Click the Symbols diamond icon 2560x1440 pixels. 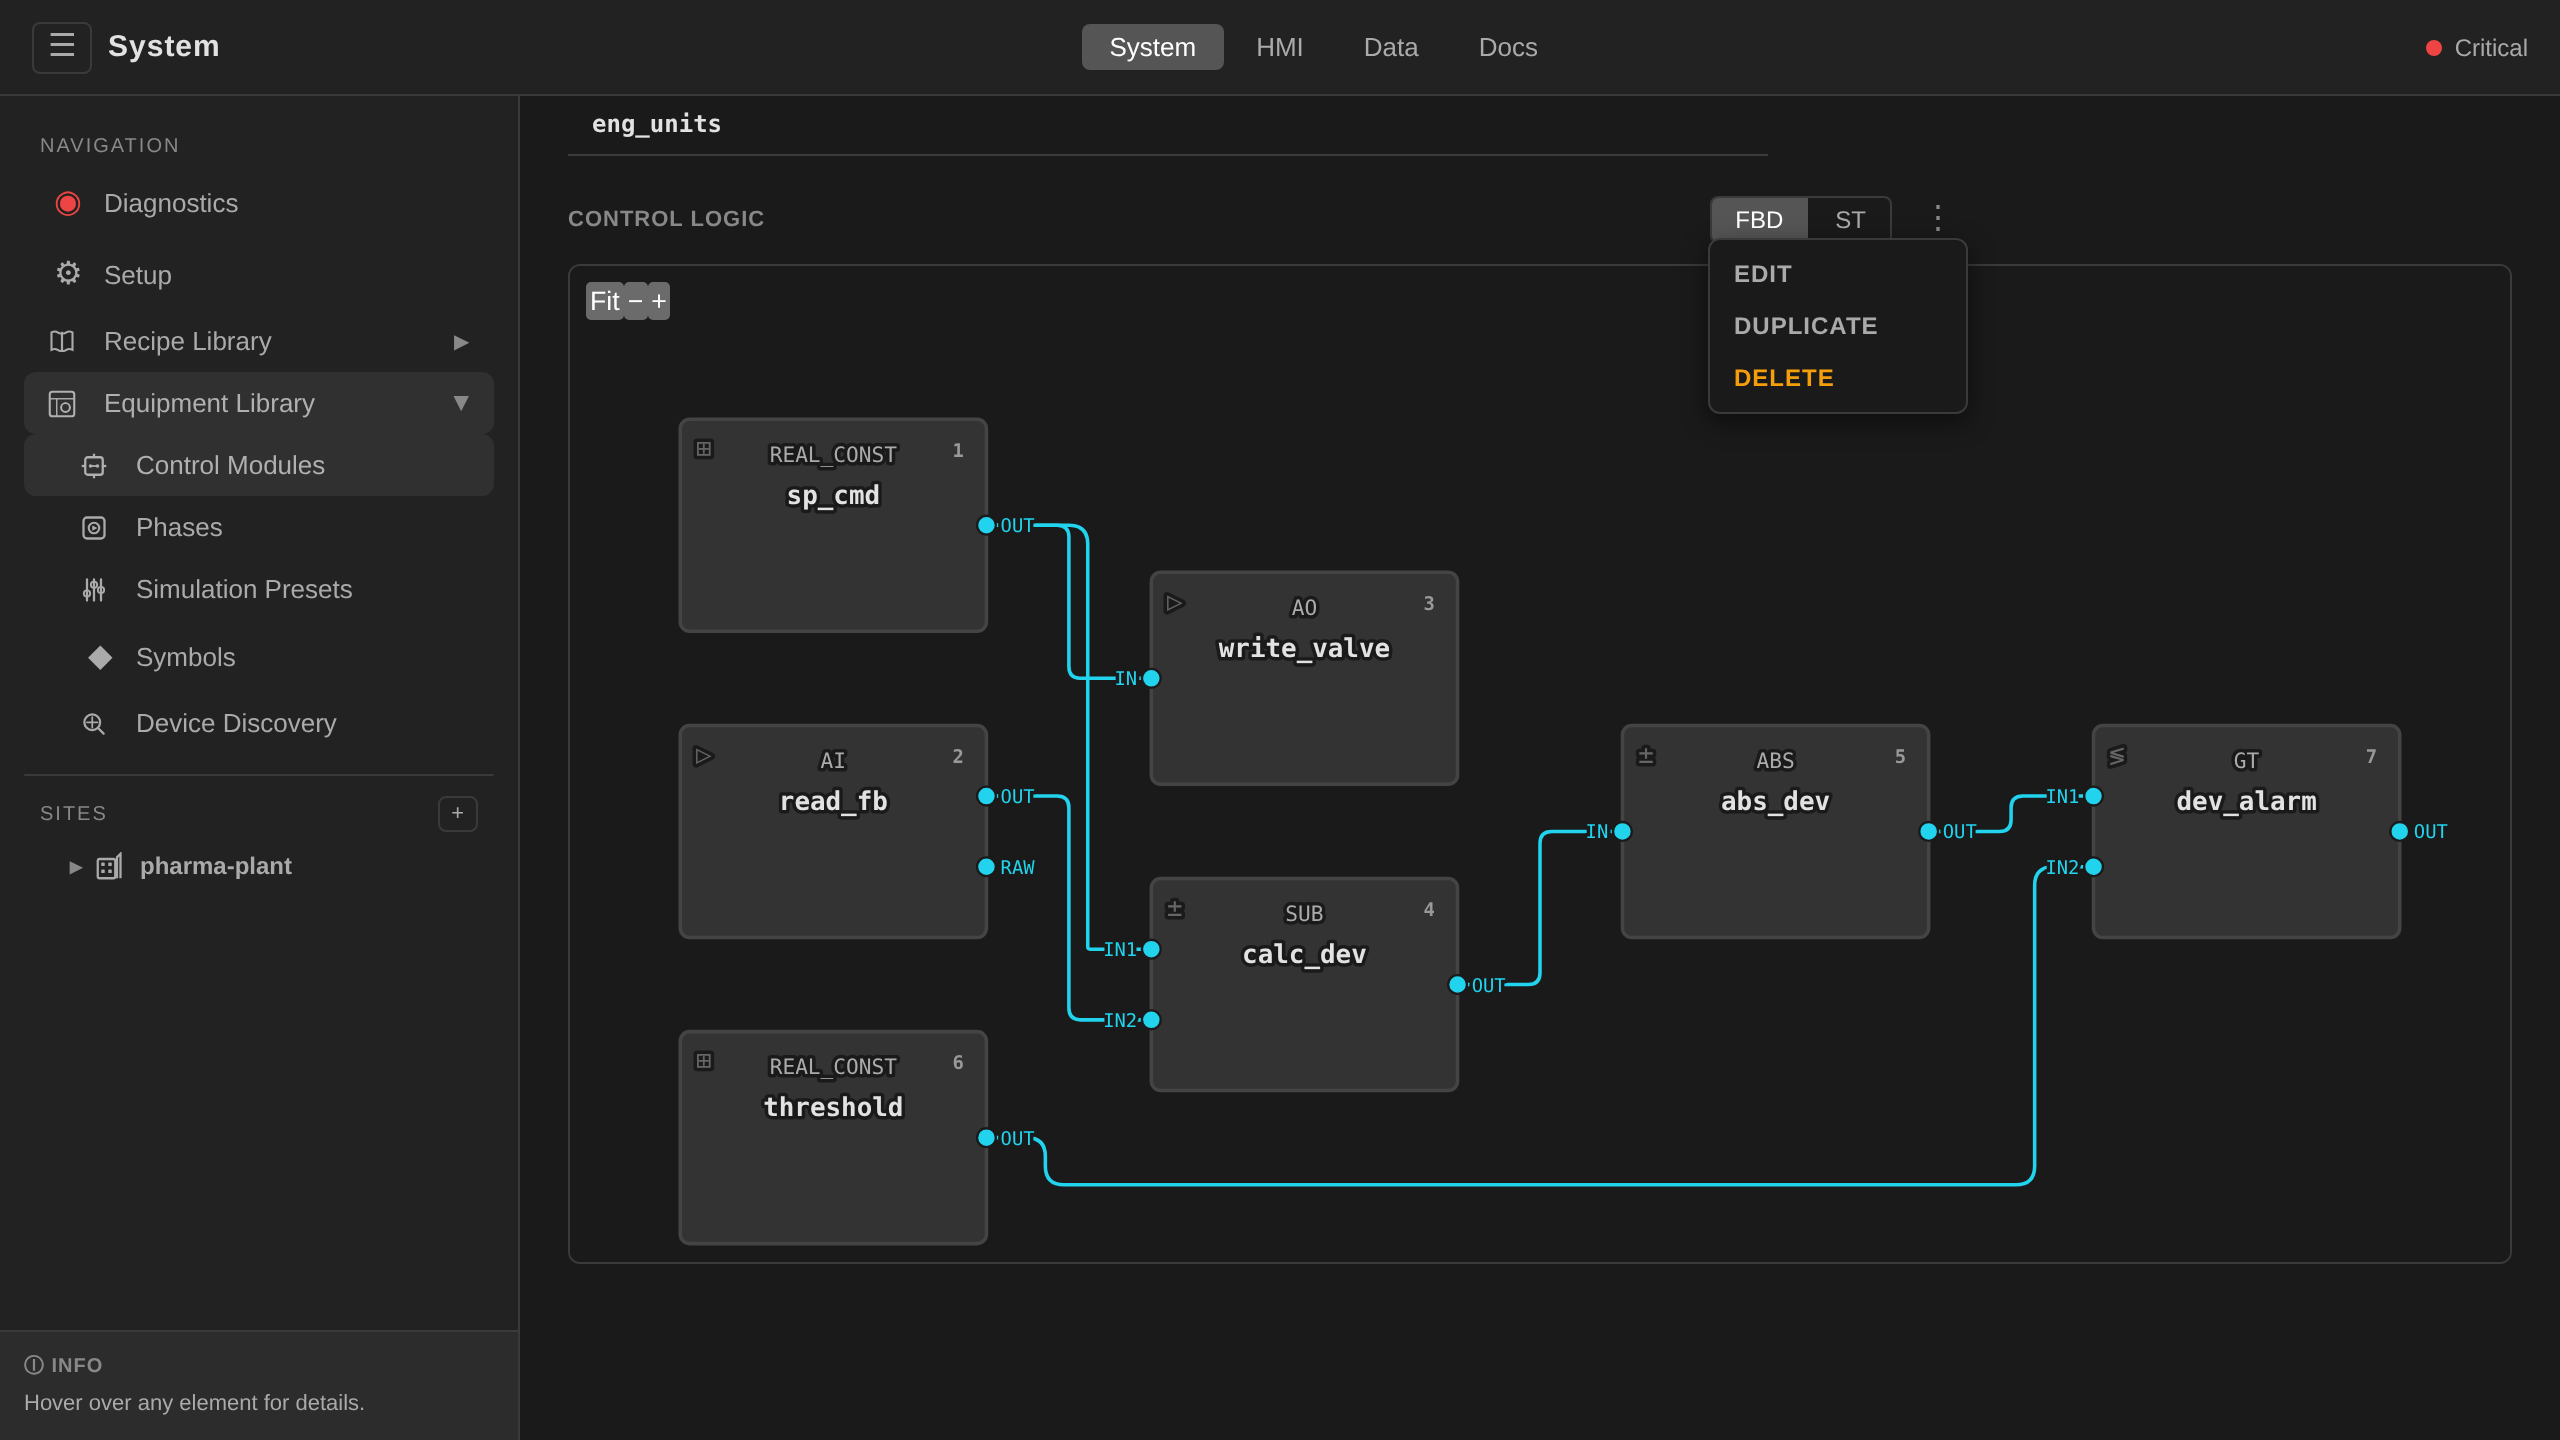pyautogui.click(x=100, y=657)
